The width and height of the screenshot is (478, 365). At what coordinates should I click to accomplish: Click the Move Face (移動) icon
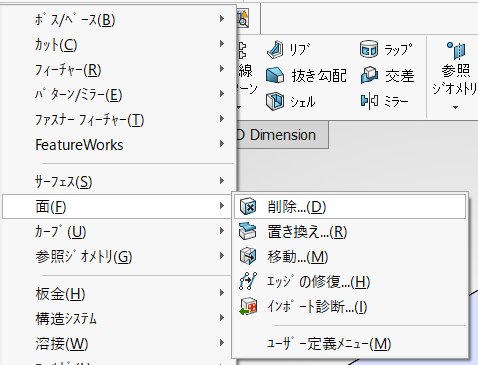point(248,256)
